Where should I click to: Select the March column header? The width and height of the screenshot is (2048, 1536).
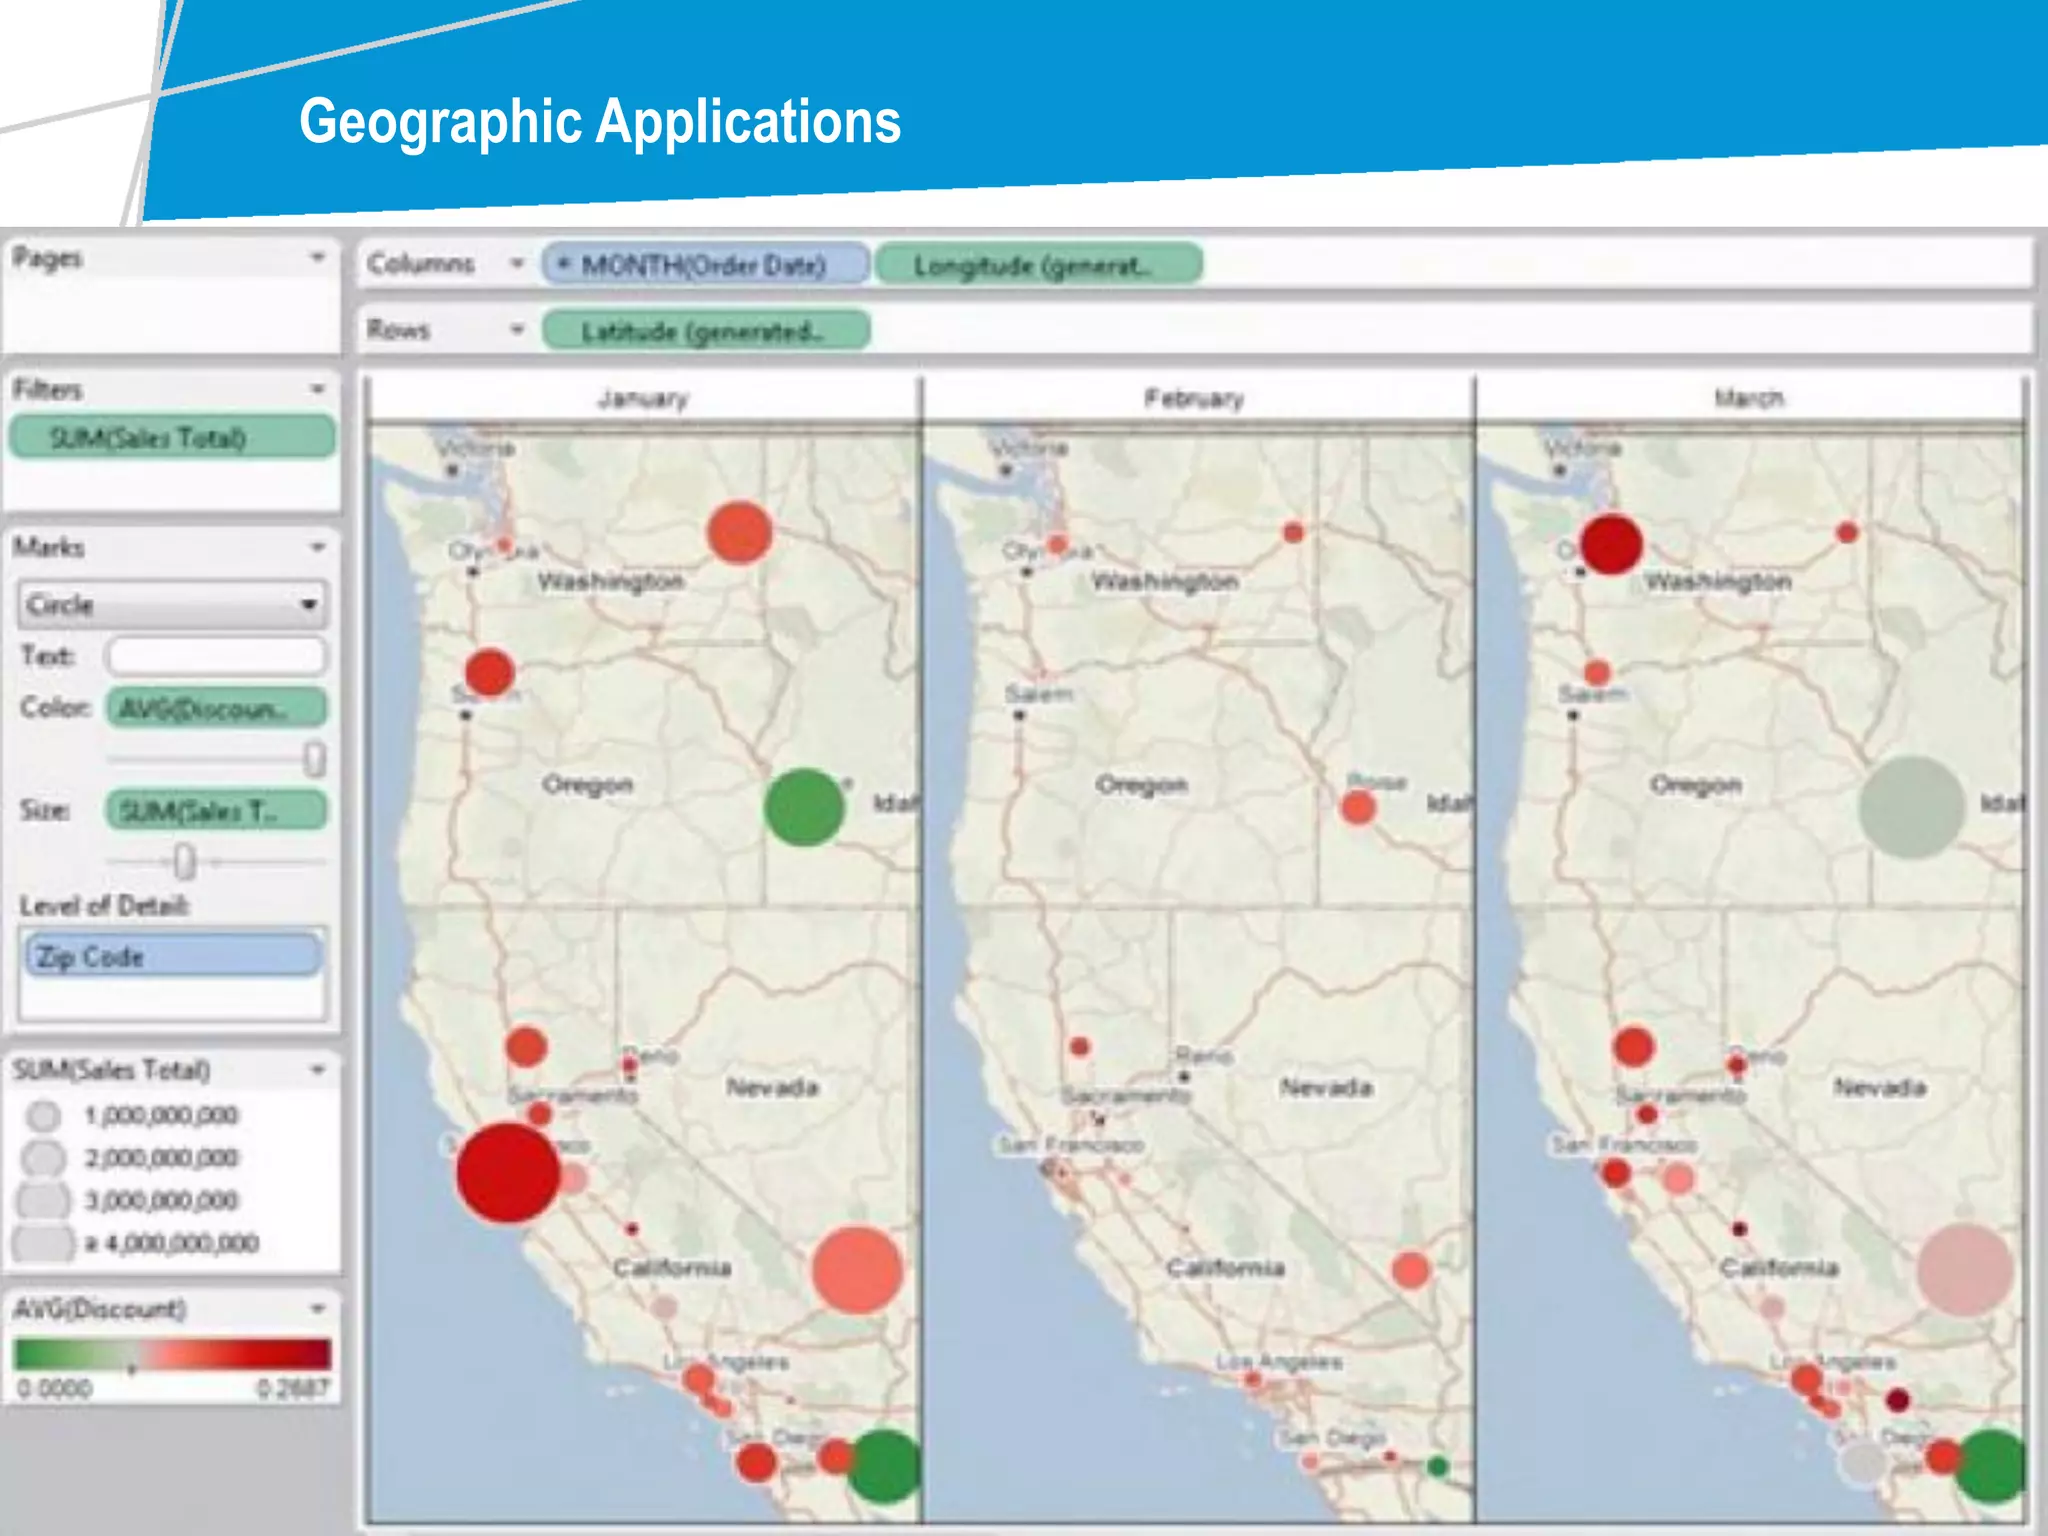(1749, 398)
